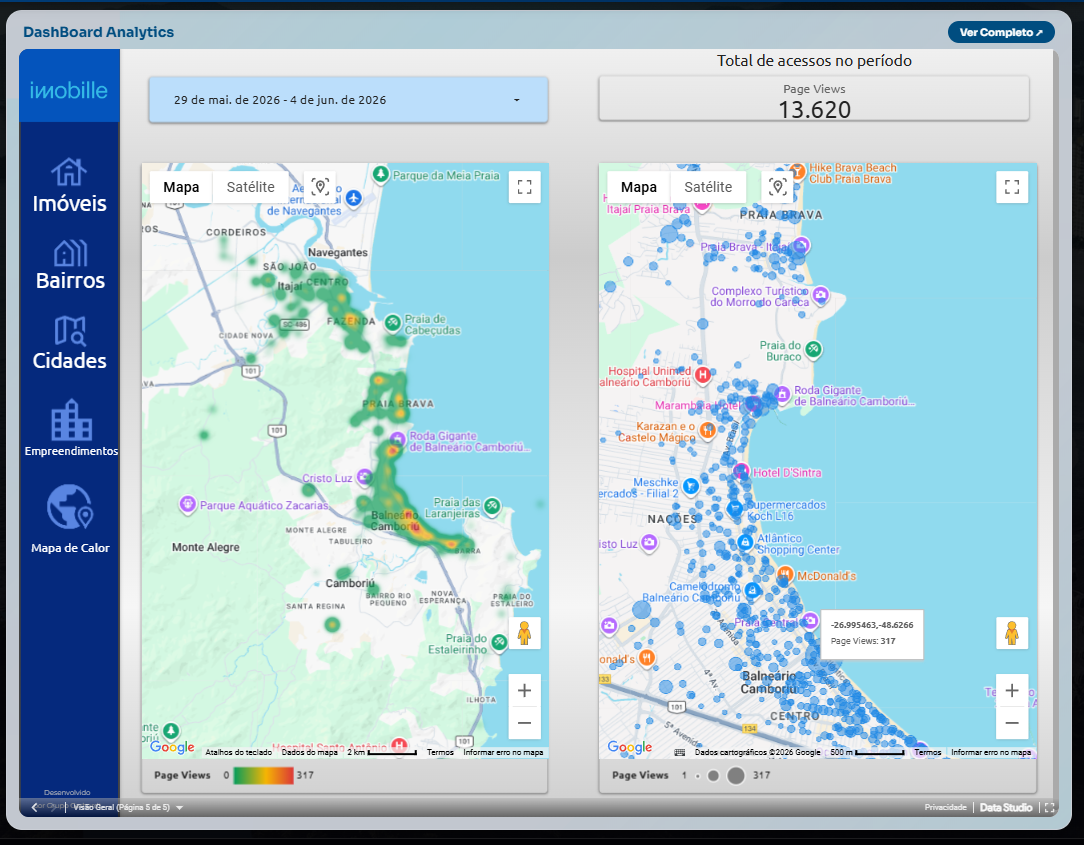Switch the heat map to Satélite view

pos(250,187)
